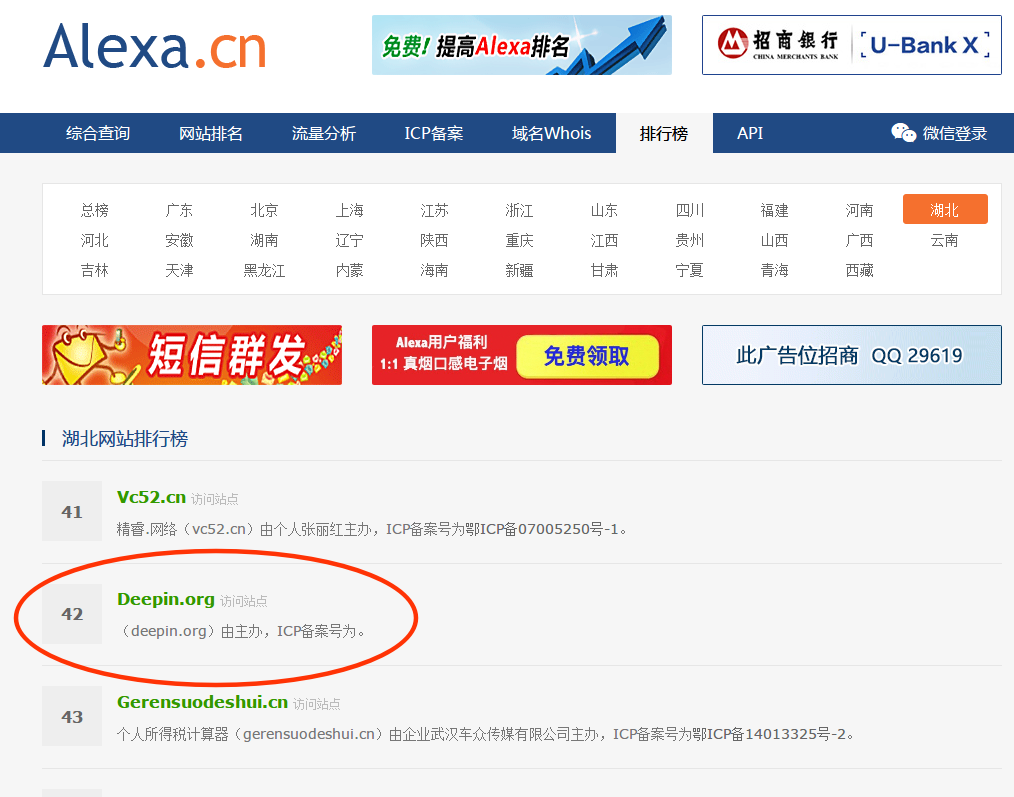
Task: Open the 流量分析 nav tab
Action: tap(323, 133)
